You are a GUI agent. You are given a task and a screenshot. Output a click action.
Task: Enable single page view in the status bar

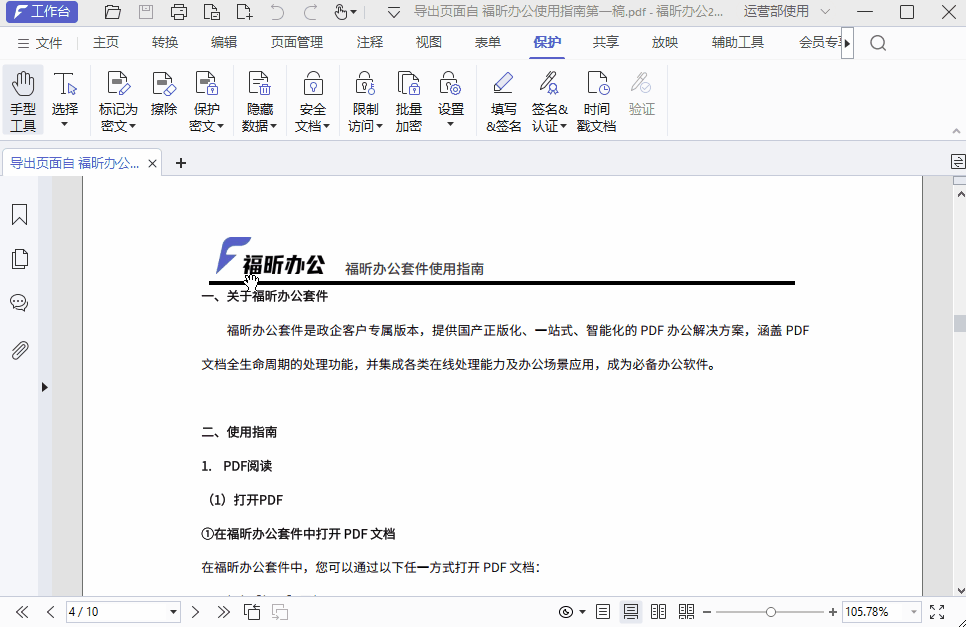tap(603, 612)
